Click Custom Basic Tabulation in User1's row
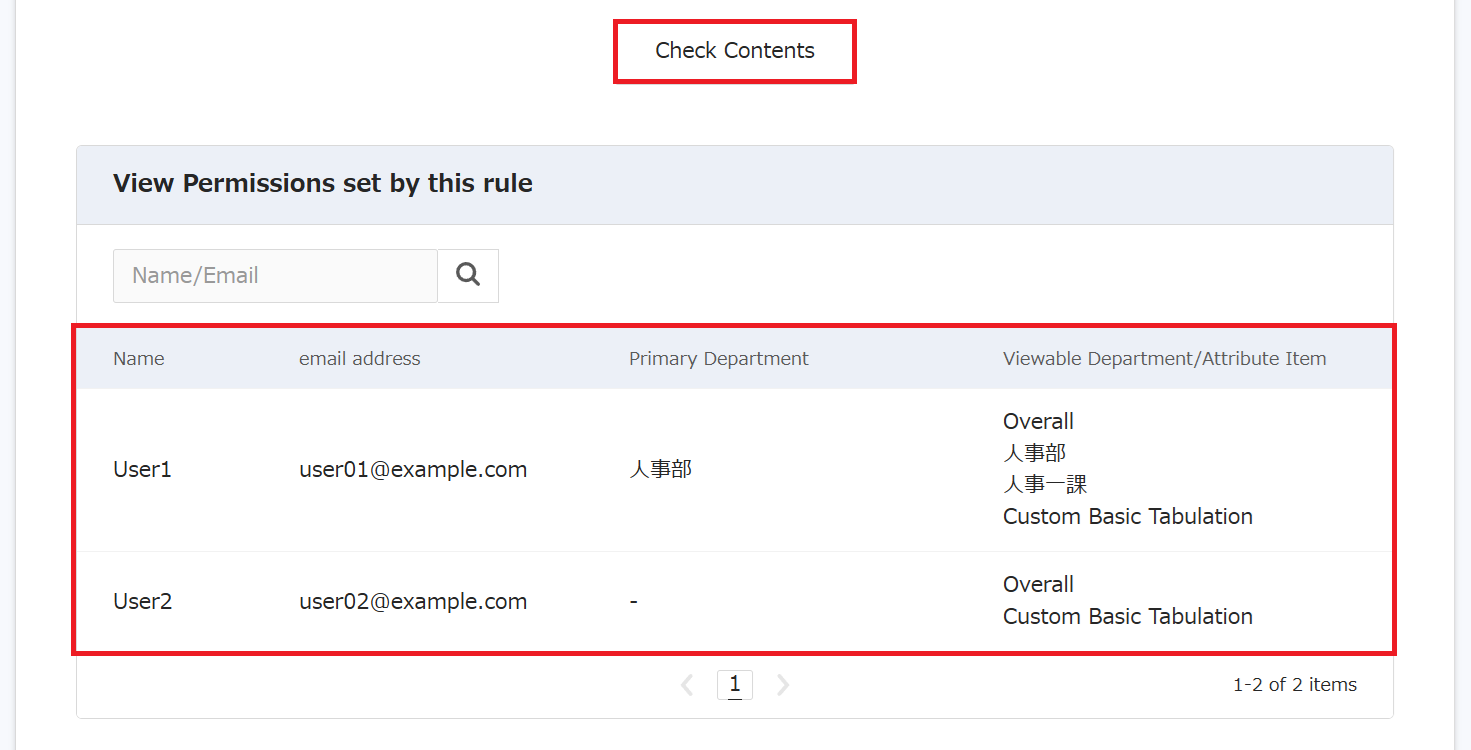 tap(1127, 517)
